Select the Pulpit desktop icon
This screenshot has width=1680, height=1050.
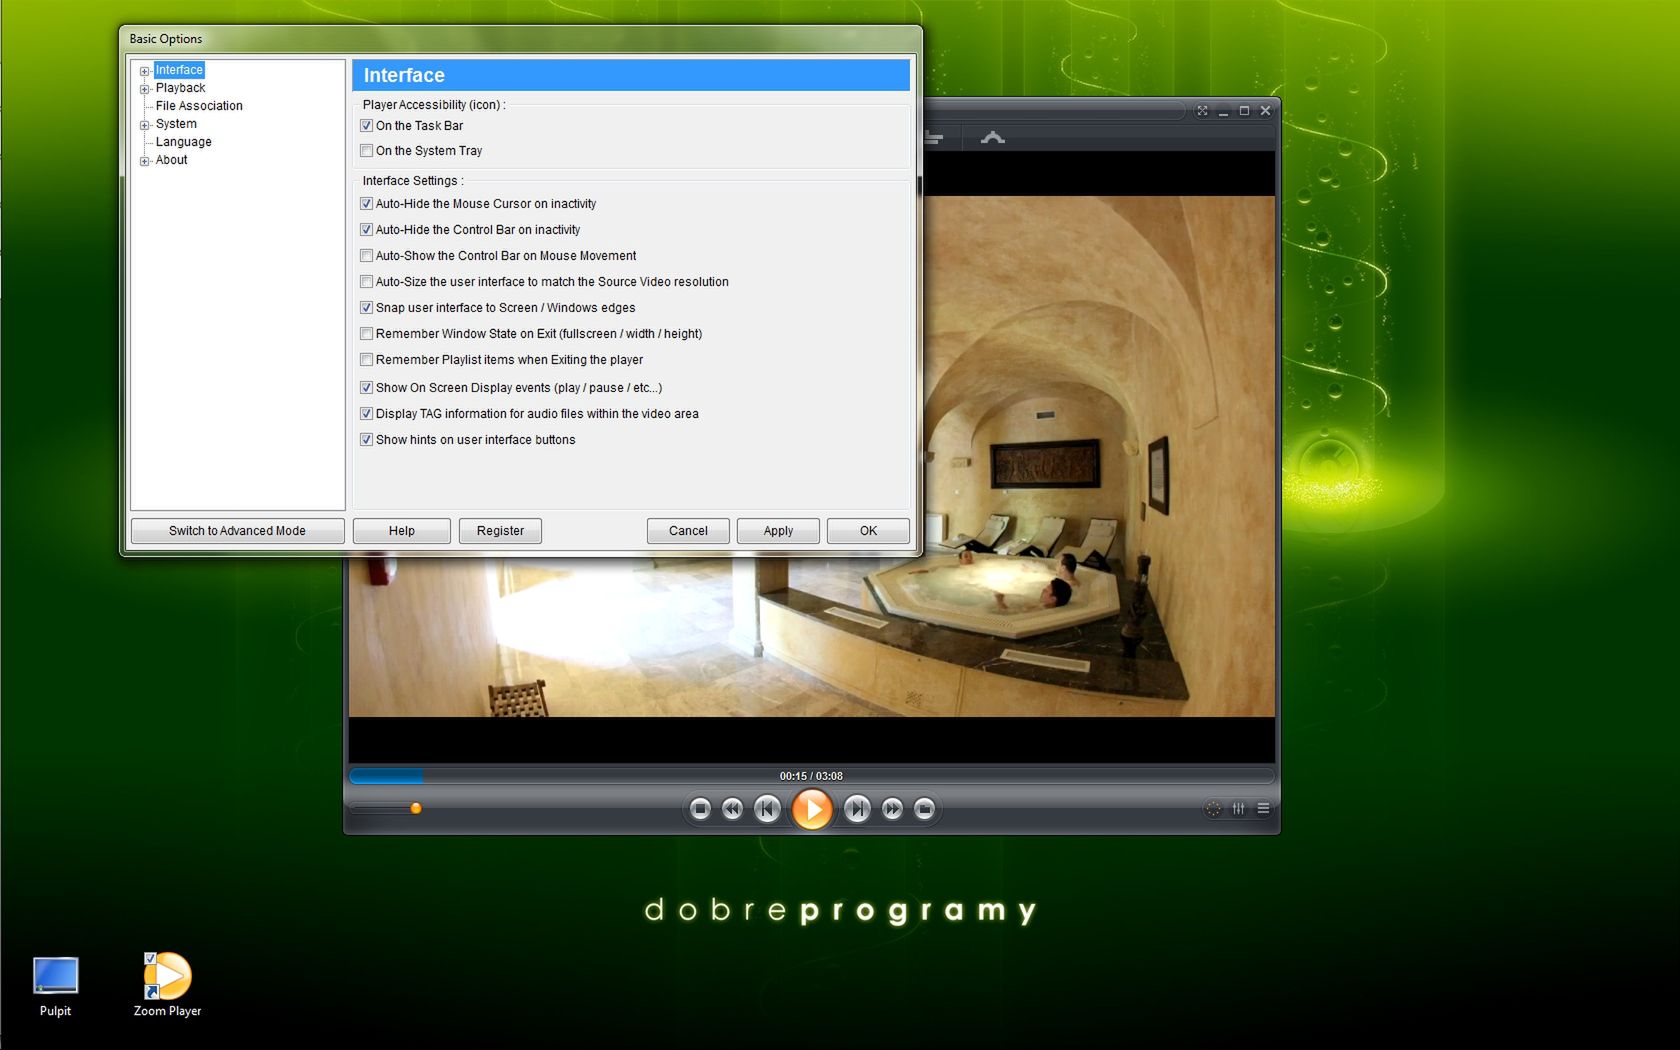[x=55, y=986]
